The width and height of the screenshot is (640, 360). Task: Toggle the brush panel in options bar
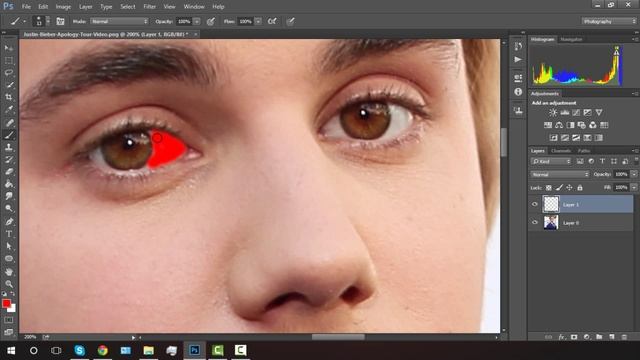(60, 21)
